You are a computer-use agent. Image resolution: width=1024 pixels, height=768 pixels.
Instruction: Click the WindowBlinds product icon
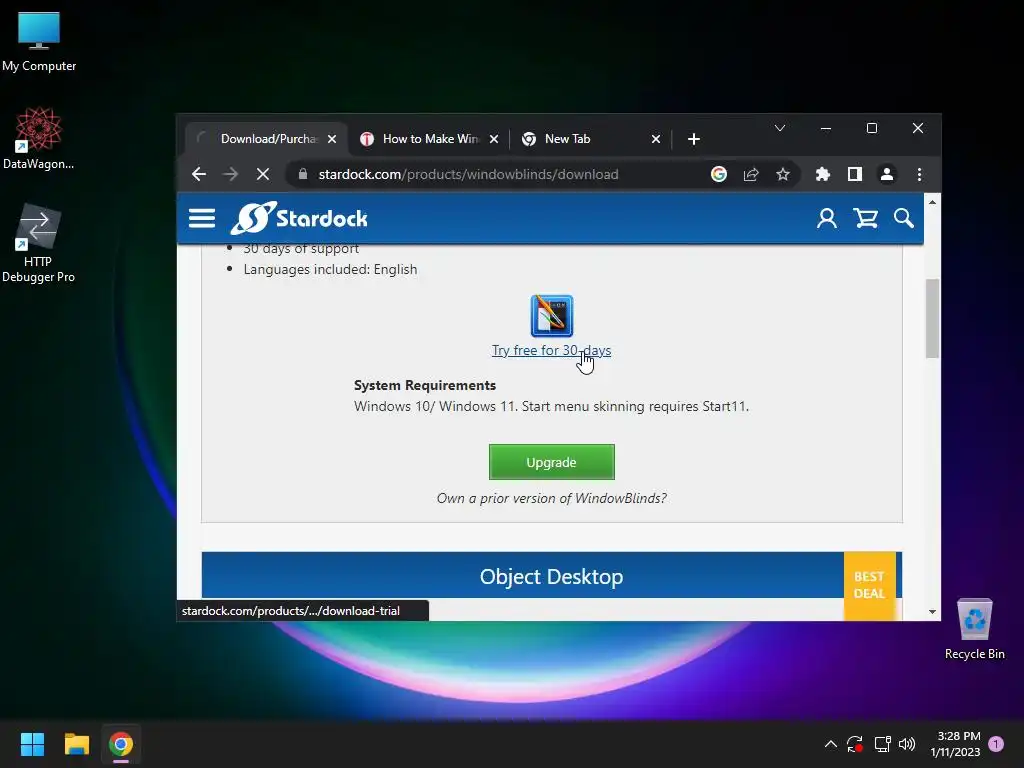(552, 316)
